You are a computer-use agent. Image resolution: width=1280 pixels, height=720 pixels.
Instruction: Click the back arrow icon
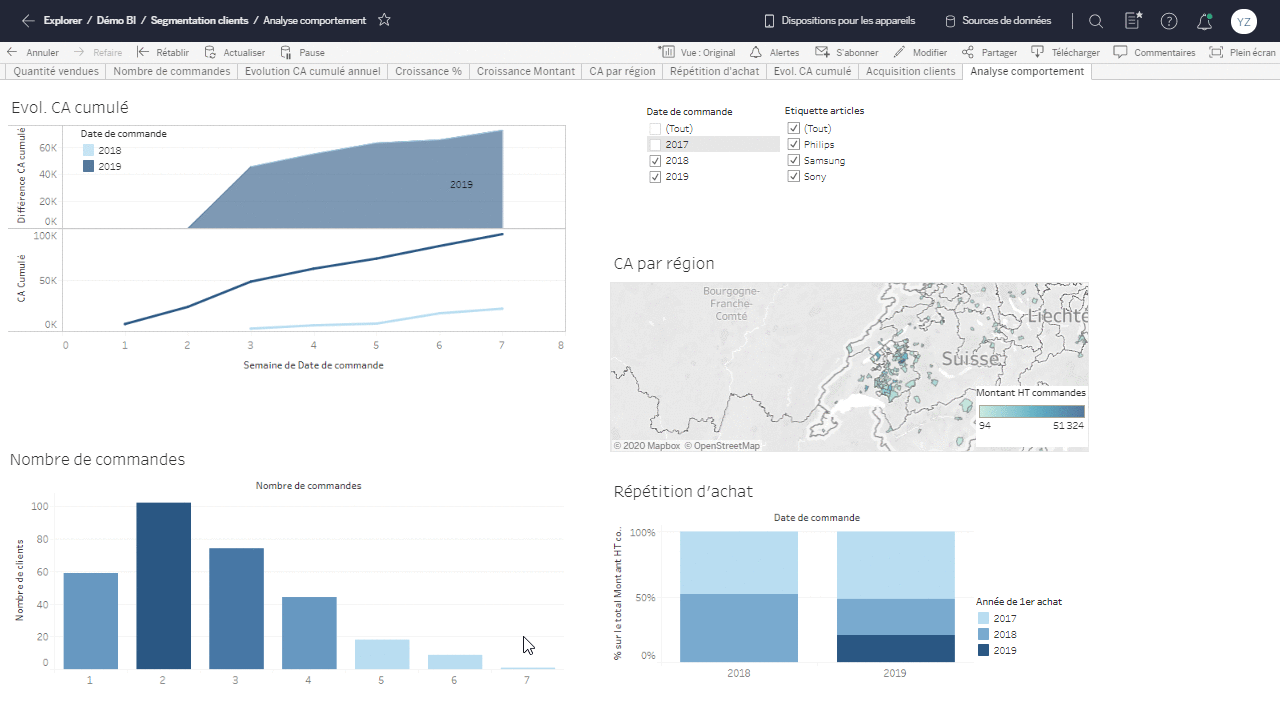28,20
